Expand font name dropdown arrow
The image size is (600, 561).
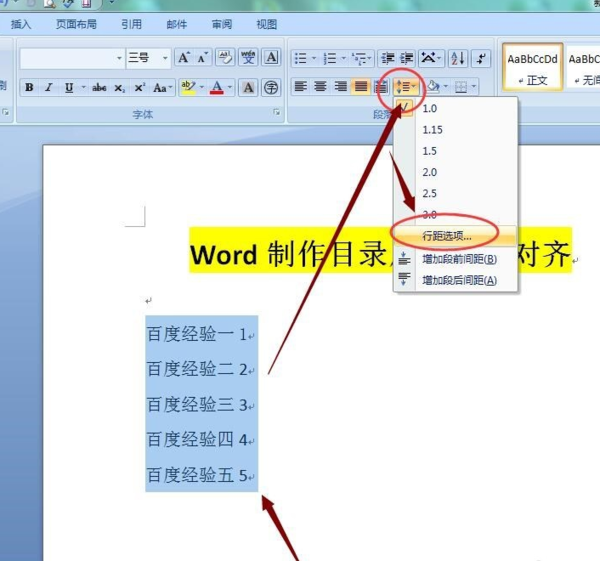pyautogui.click(x=119, y=58)
